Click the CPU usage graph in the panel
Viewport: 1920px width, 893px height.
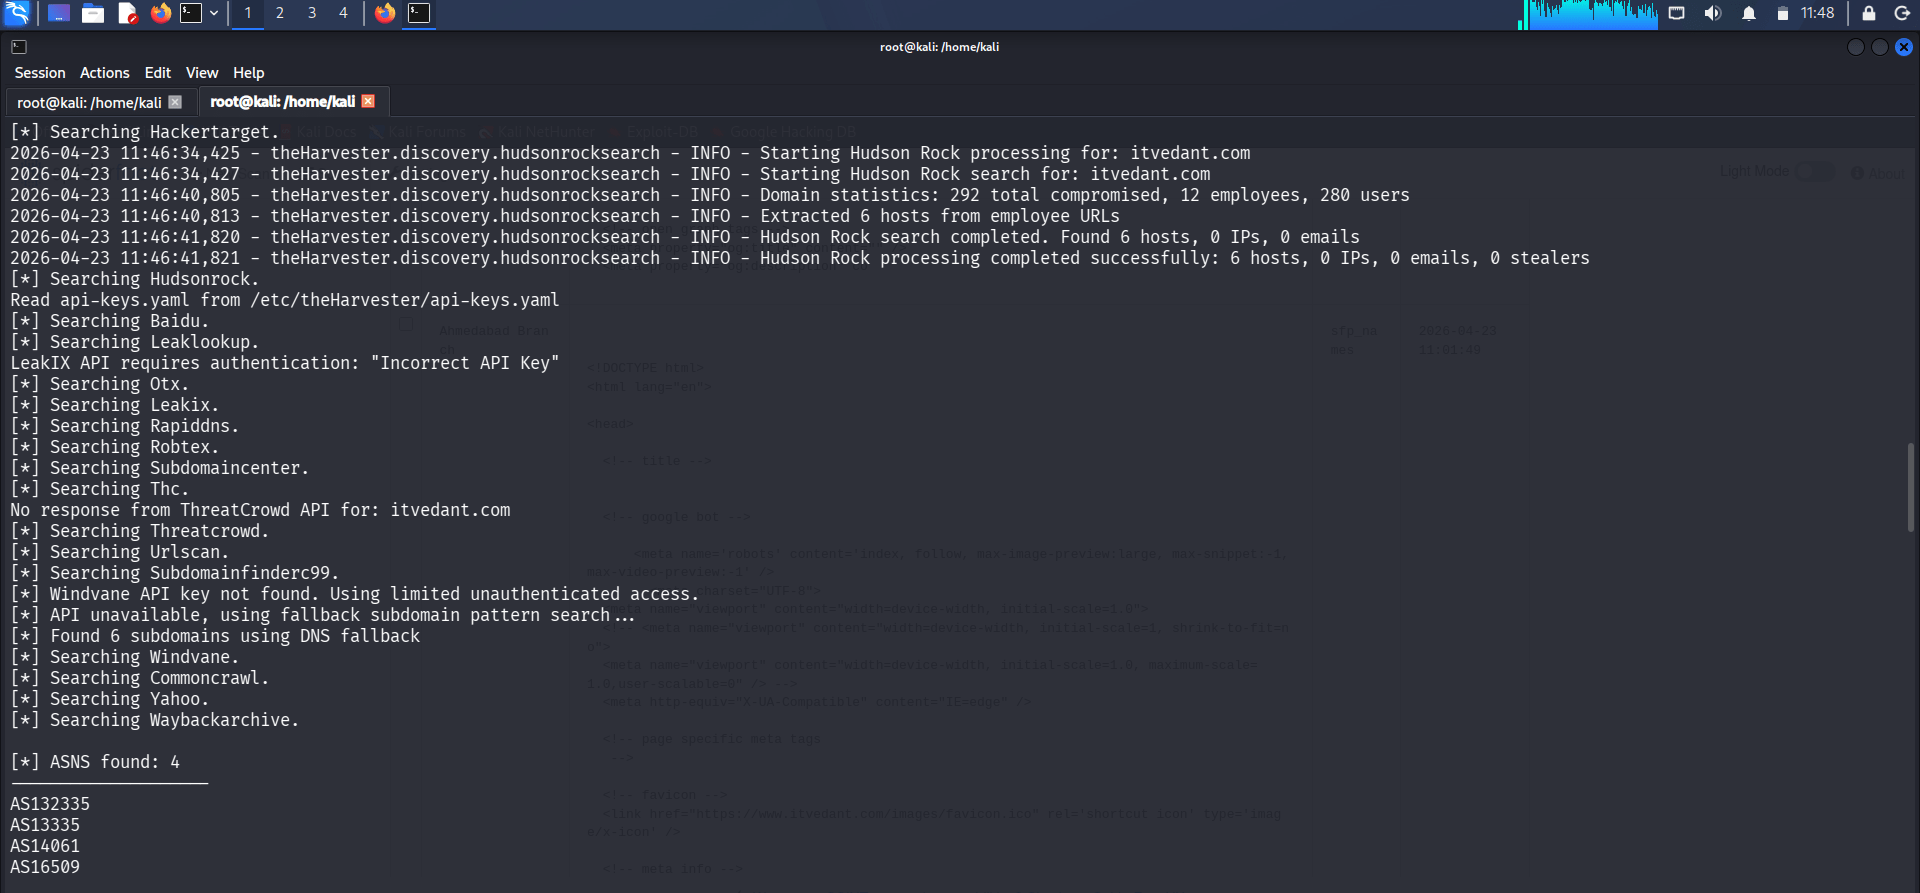point(1588,14)
